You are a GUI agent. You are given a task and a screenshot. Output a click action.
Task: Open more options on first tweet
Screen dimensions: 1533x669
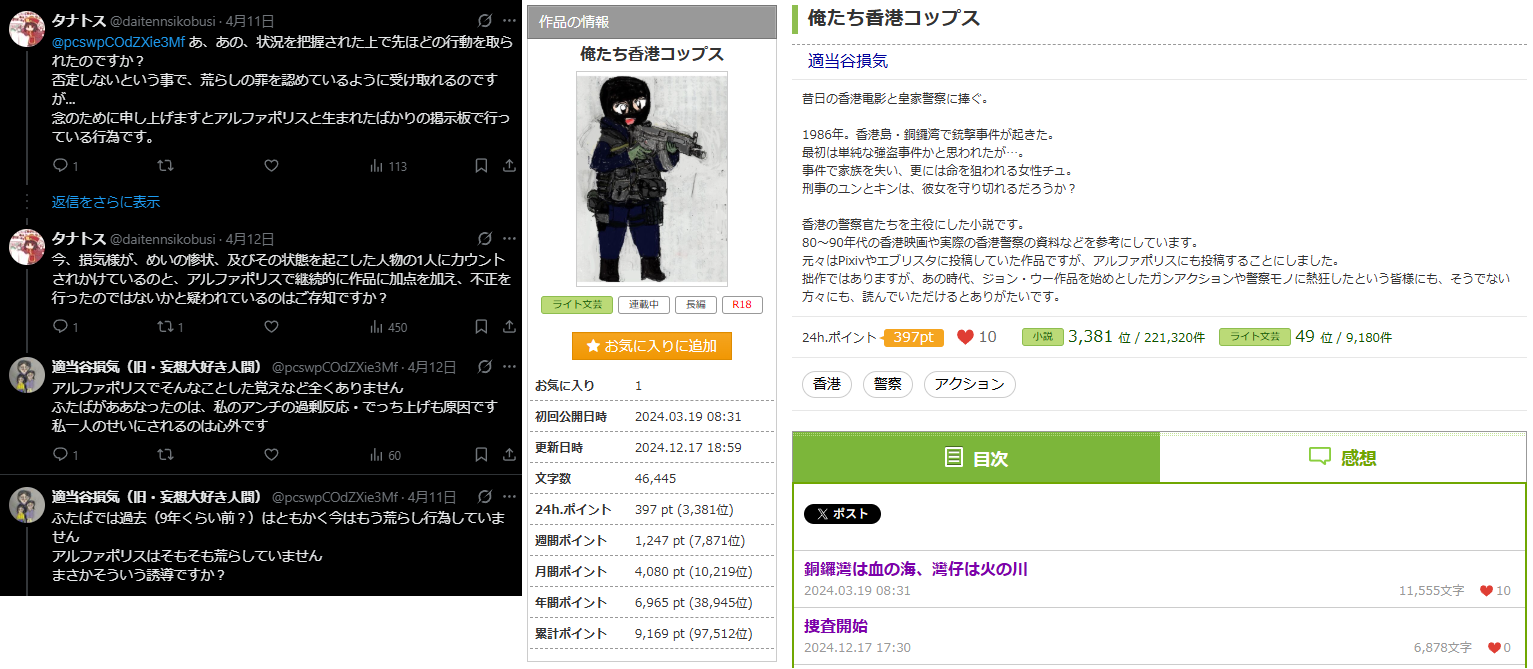tap(509, 20)
